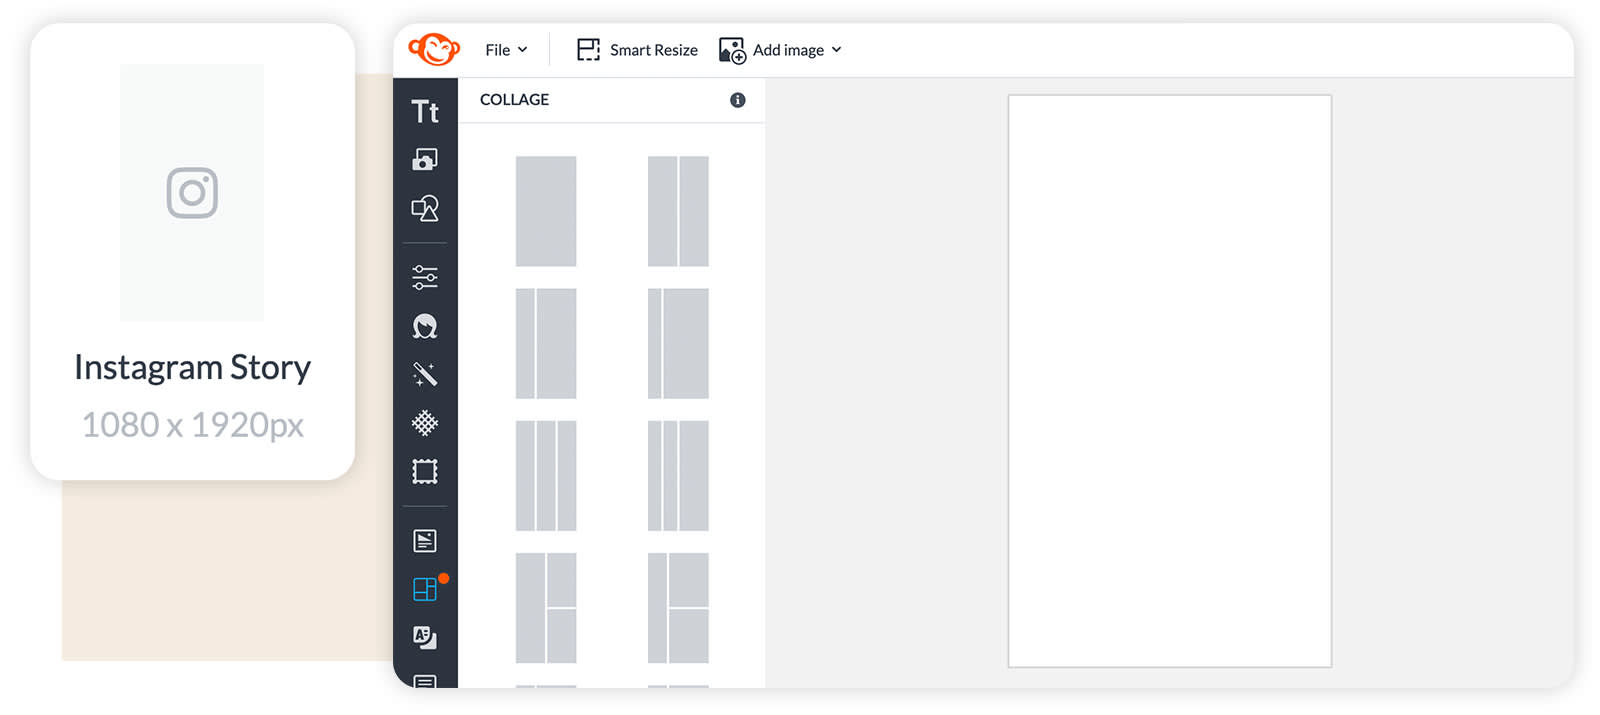Viewport: 1600px width, 715px height.
Task: Choose layout with tall left, two stacked right
Action: tap(546, 608)
